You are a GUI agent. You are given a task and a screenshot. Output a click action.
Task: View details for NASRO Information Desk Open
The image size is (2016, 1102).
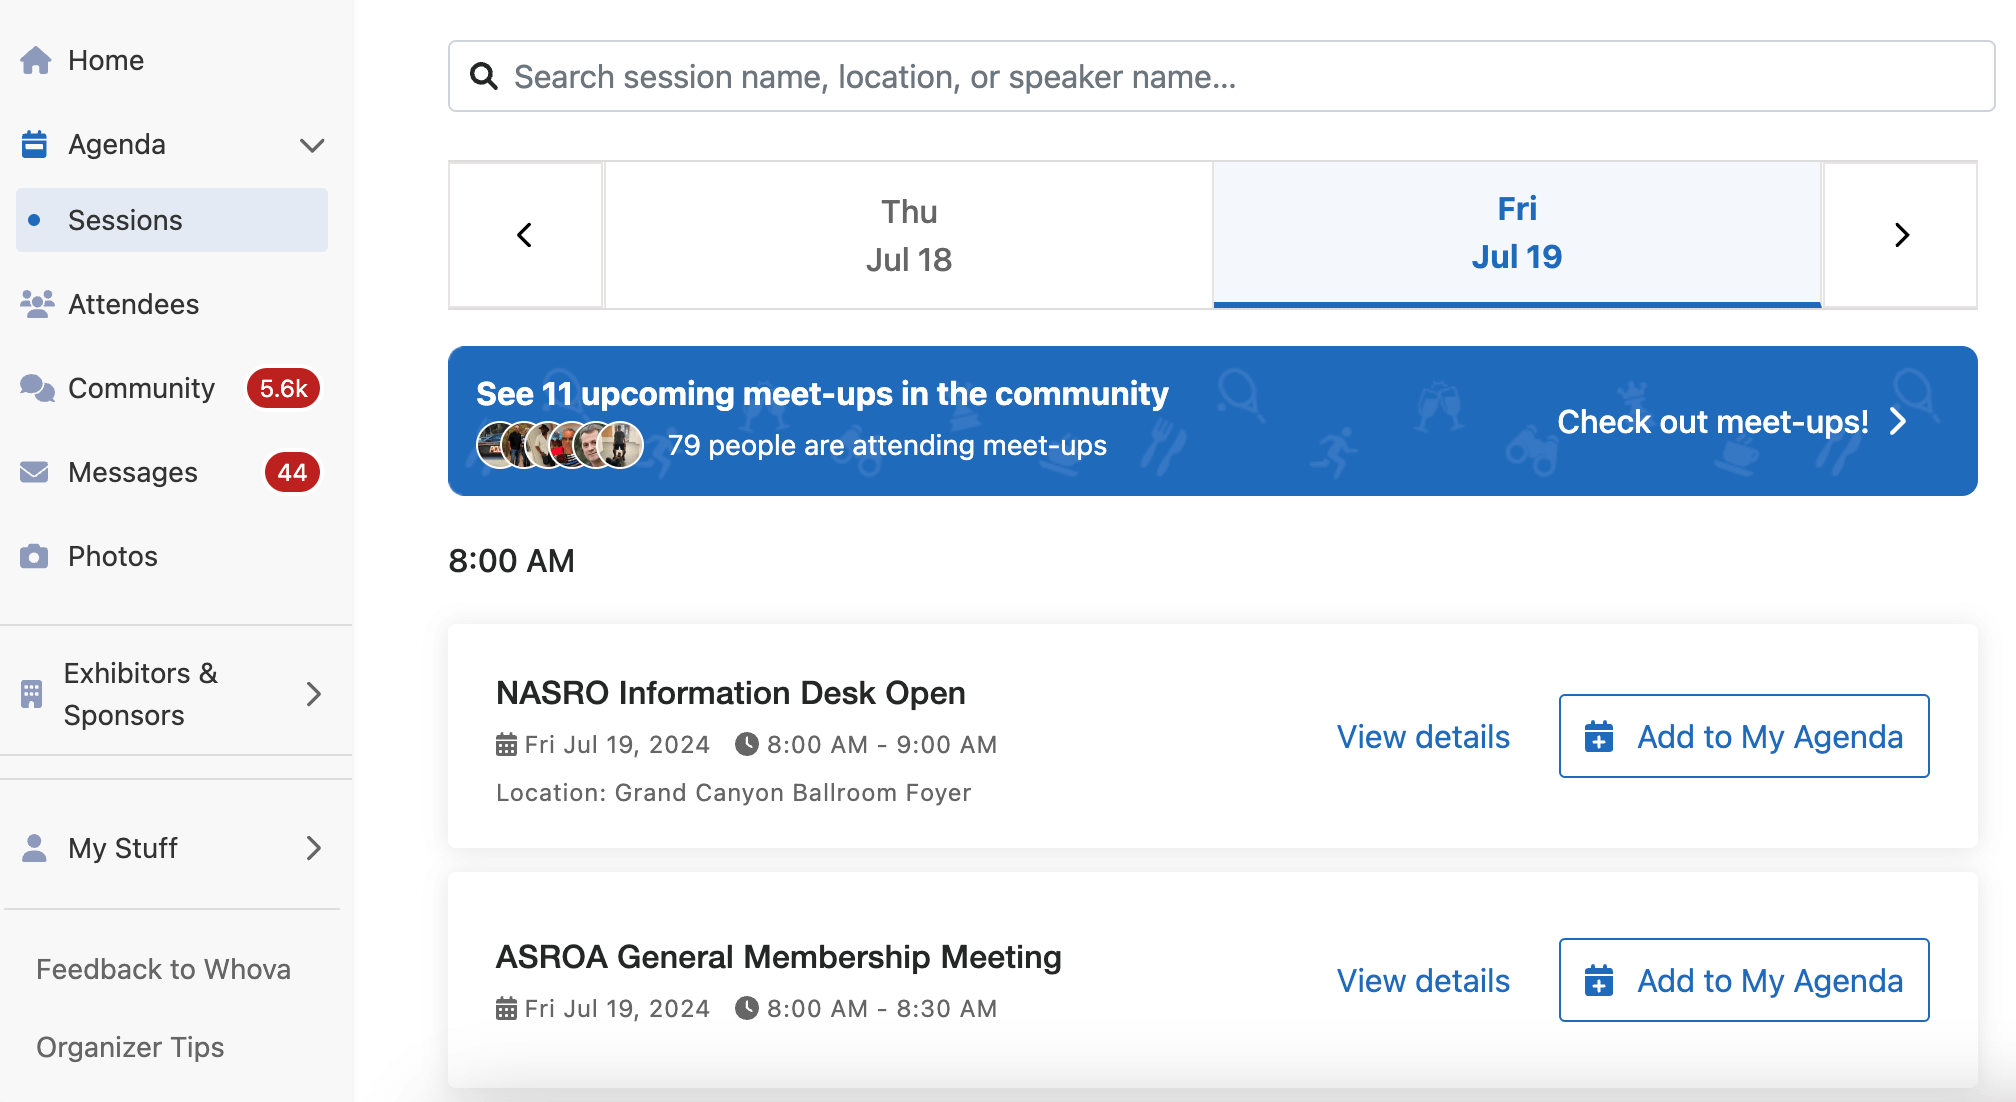[x=1422, y=737]
